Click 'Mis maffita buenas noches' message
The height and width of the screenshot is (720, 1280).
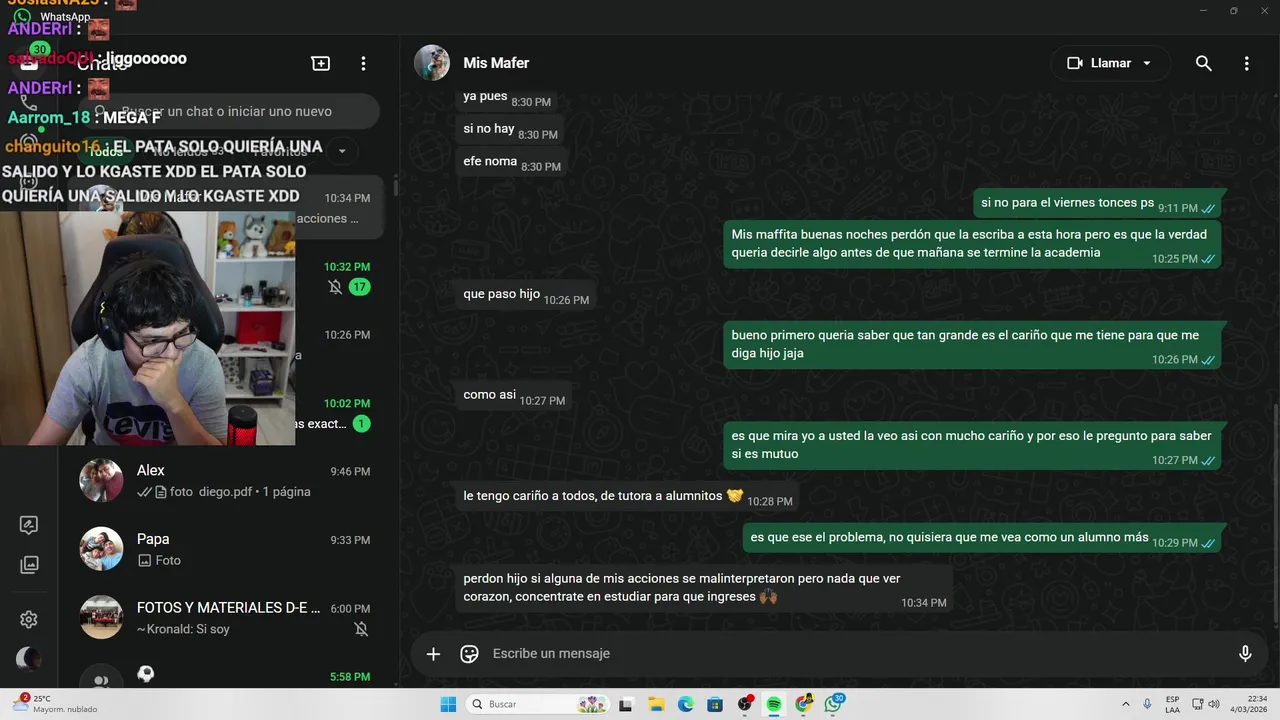(x=972, y=244)
